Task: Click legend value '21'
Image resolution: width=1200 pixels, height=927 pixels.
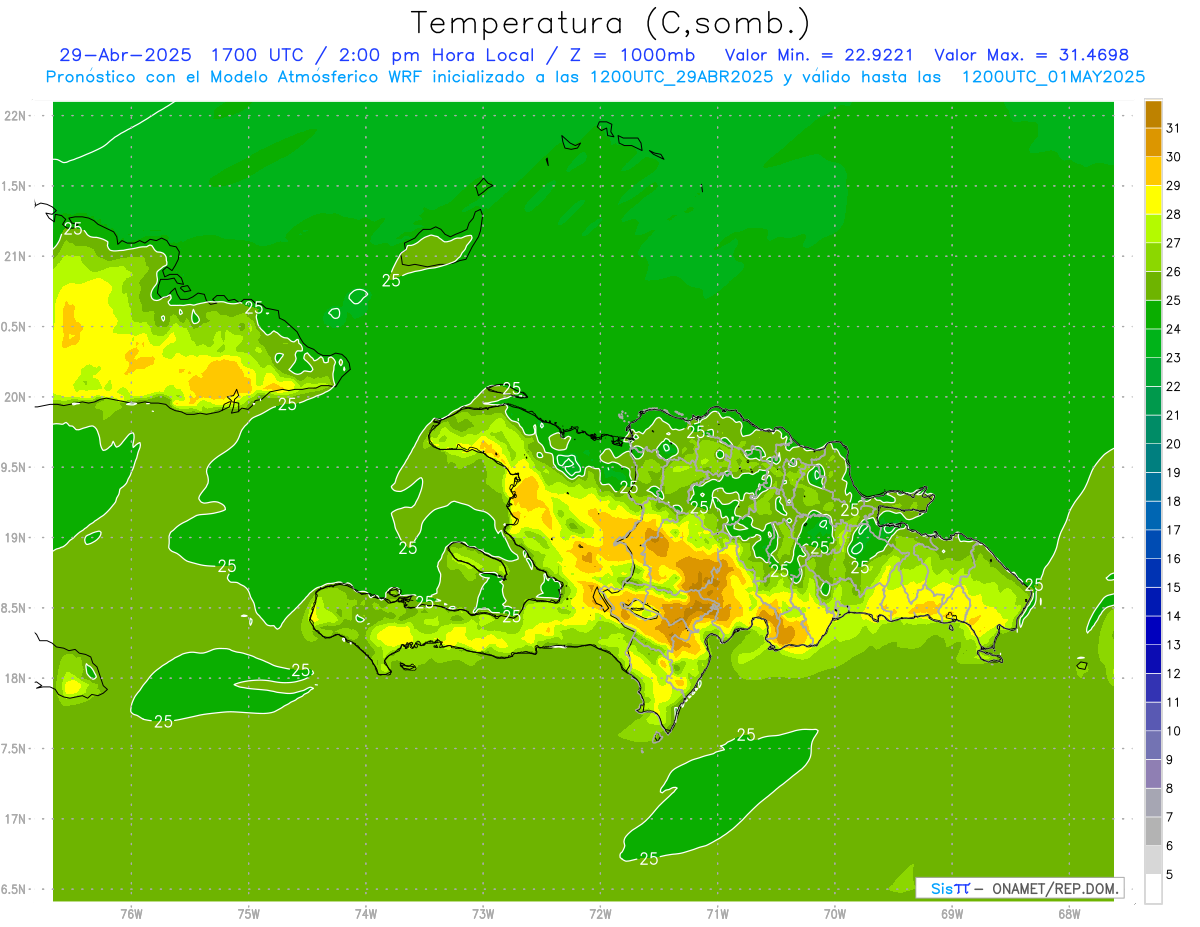Action: coord(1173,415)
